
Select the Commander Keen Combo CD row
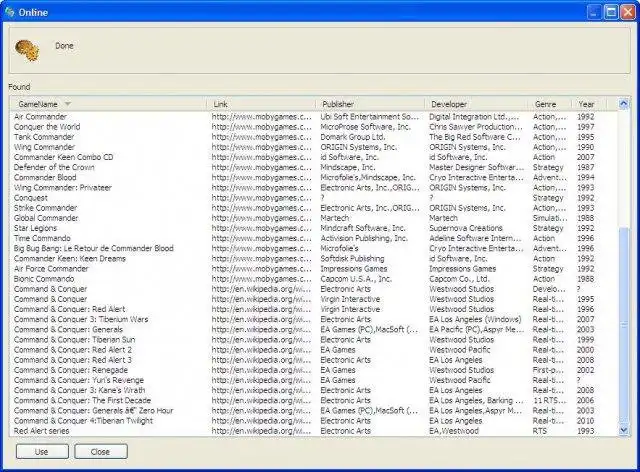coord(313,157)
